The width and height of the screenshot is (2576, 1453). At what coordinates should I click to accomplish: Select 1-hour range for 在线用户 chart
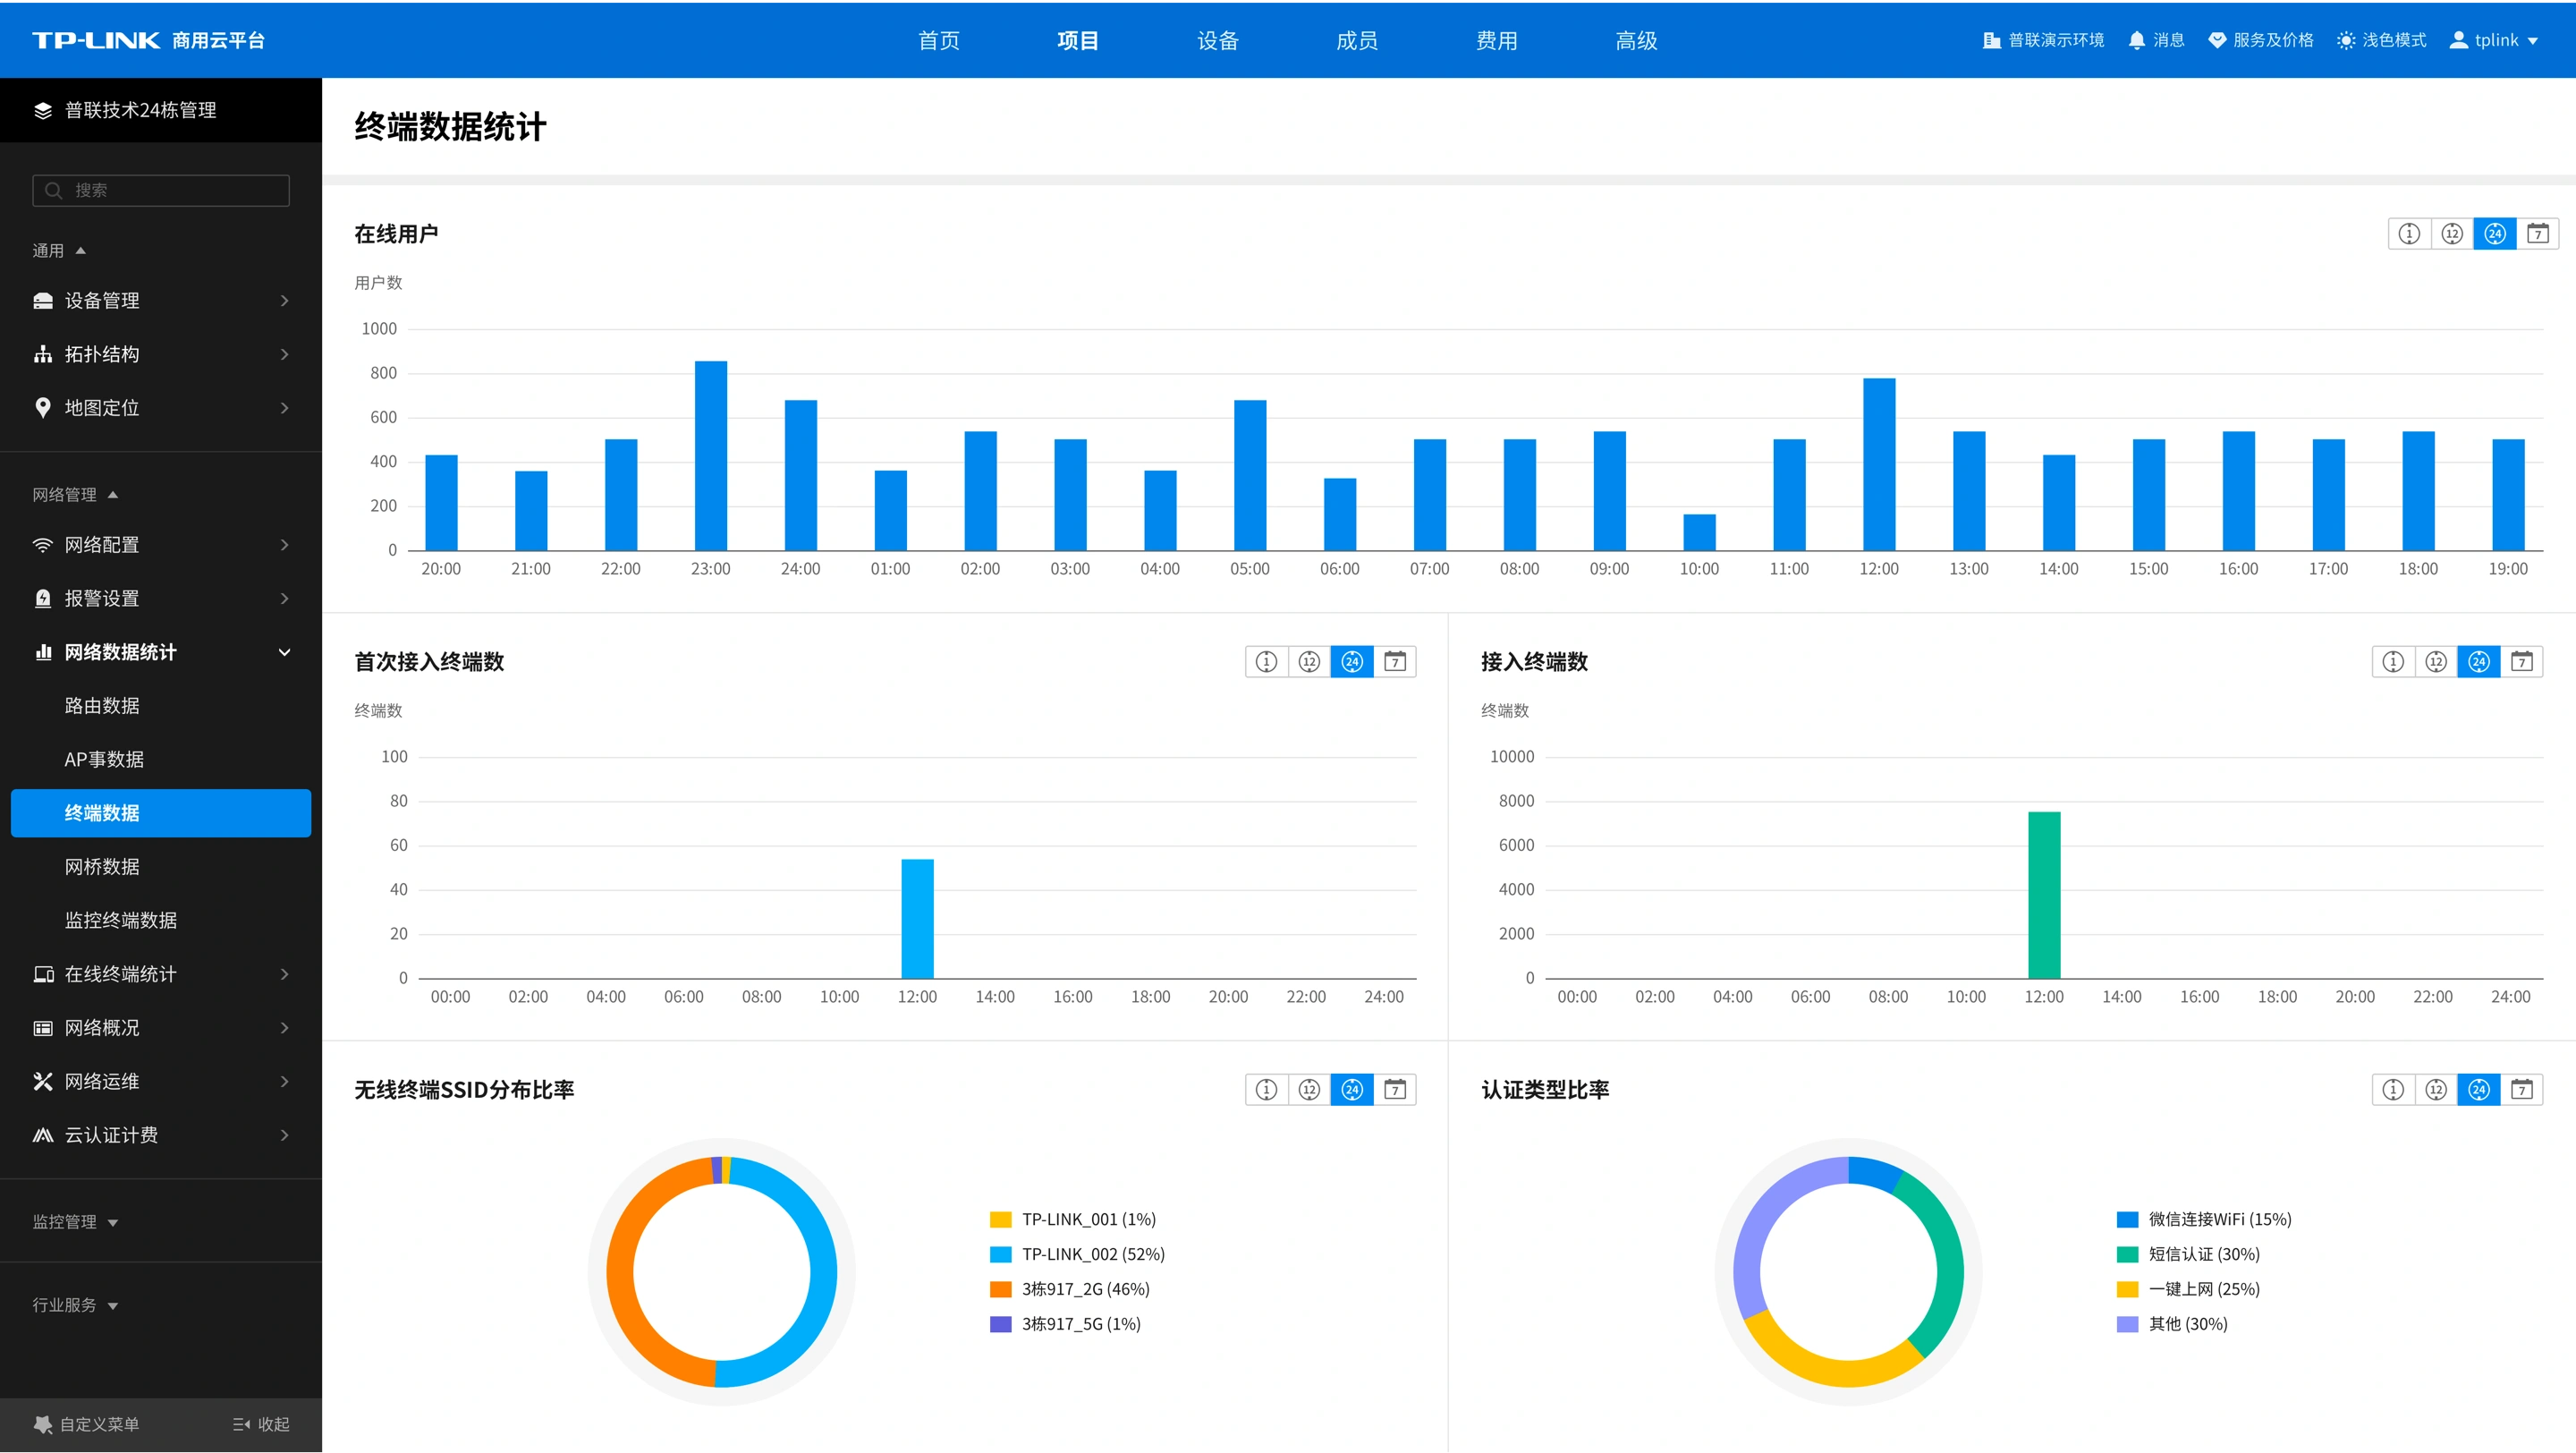[2409, 234]
